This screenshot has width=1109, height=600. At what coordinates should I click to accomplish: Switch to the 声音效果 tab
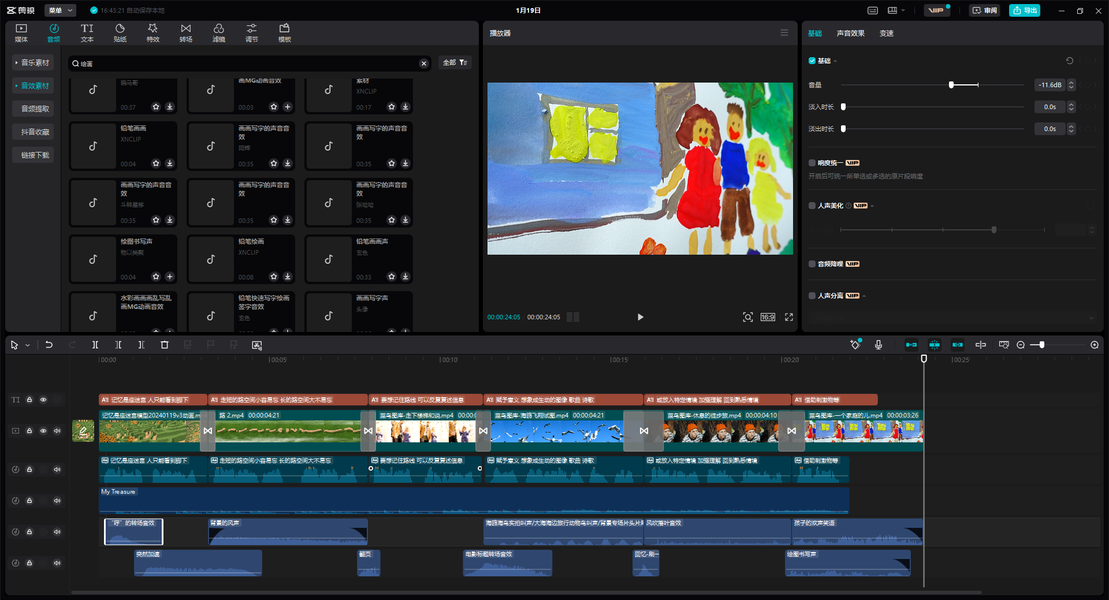(850, 33)
